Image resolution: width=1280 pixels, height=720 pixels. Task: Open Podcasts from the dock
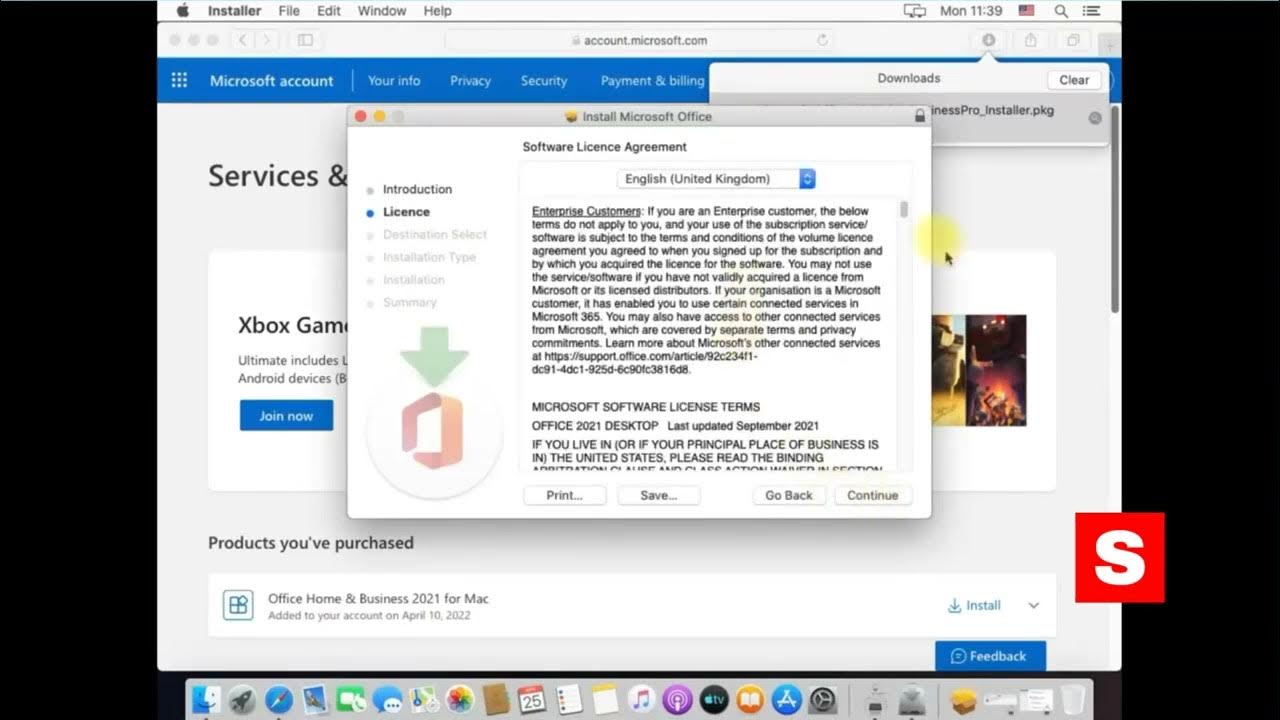tap(677, 699)
